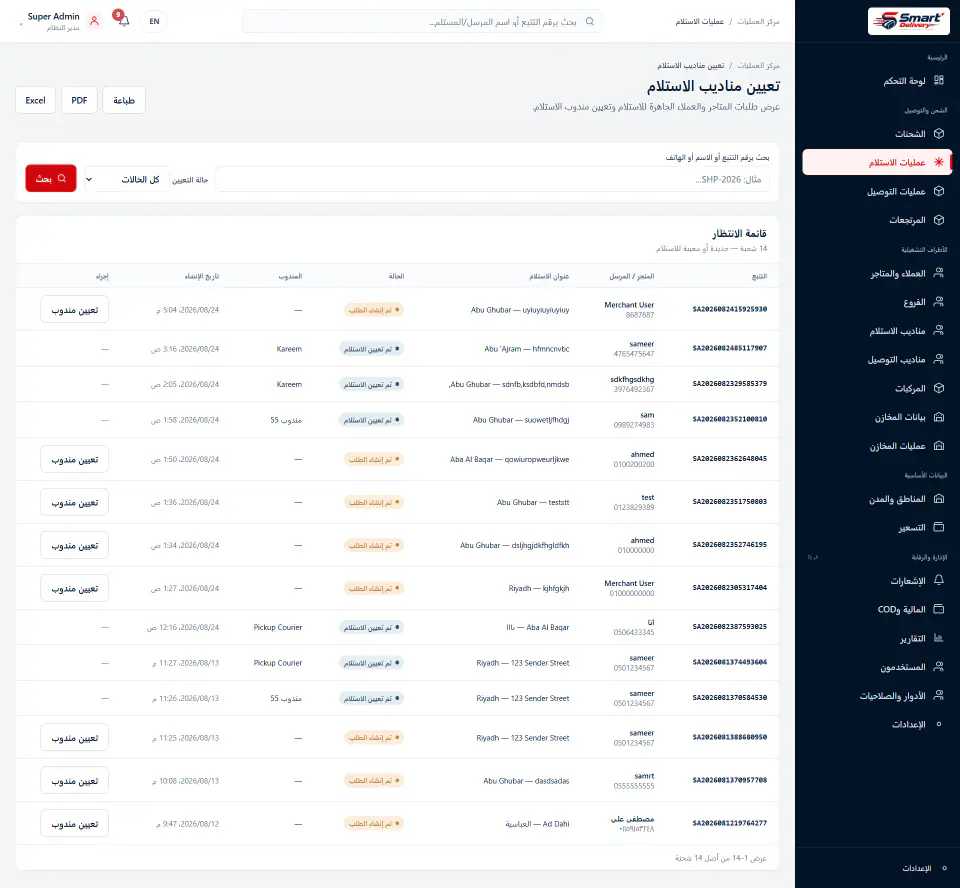Viewport: 960px width, 888px height.
Task: Assign courier for shipment SA202608241592593
Action: [x=75, y=309]
